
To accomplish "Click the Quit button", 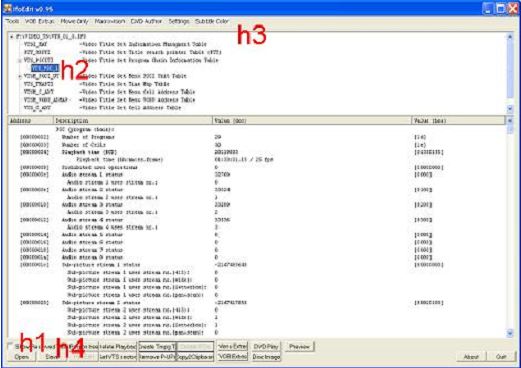I will coord(501,357).
